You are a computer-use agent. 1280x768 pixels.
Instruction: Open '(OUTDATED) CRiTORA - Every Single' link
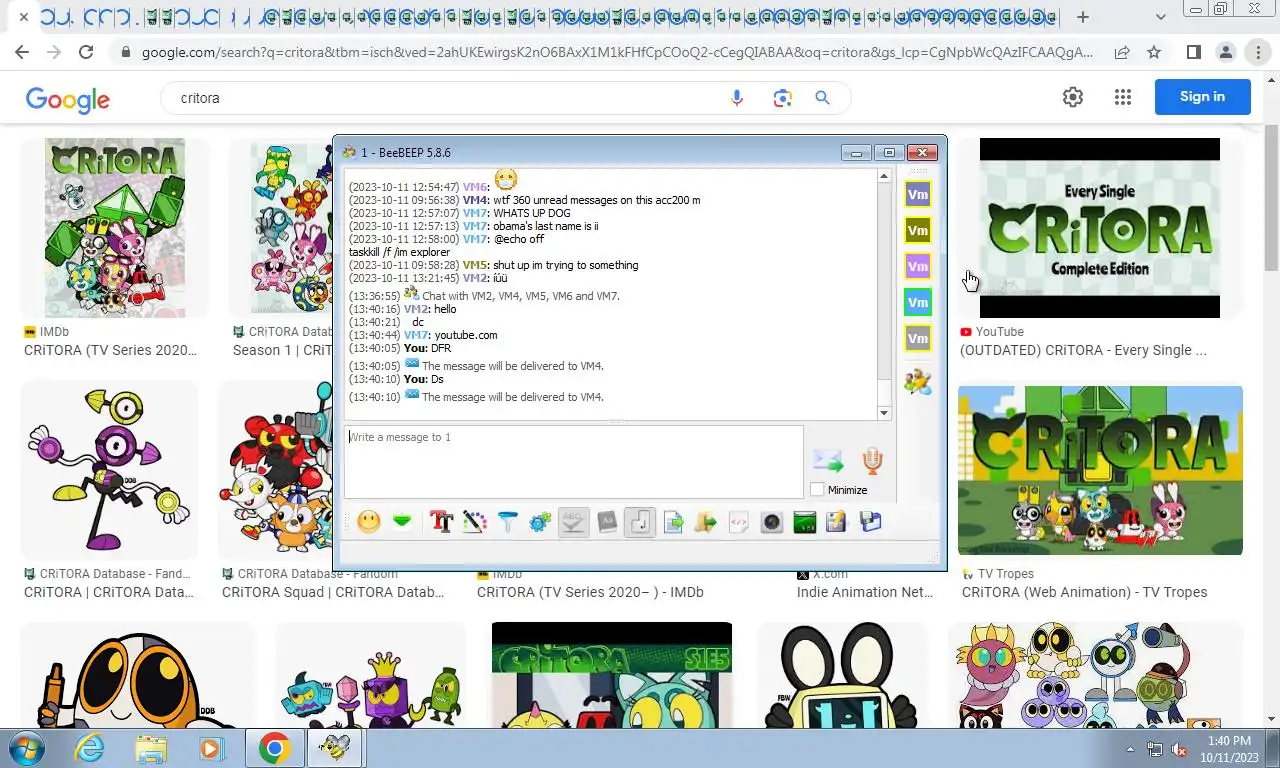click(1083, 350)
